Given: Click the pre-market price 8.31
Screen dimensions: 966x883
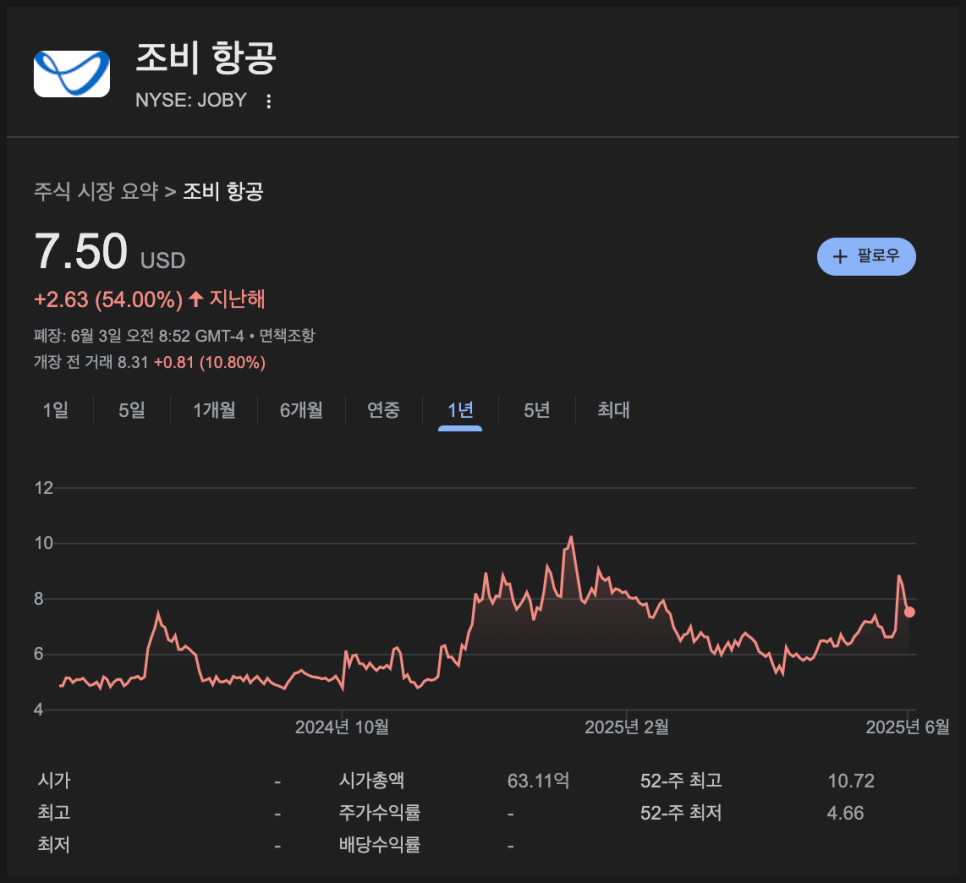Looking at the screenshot, I should click(133, 362).
